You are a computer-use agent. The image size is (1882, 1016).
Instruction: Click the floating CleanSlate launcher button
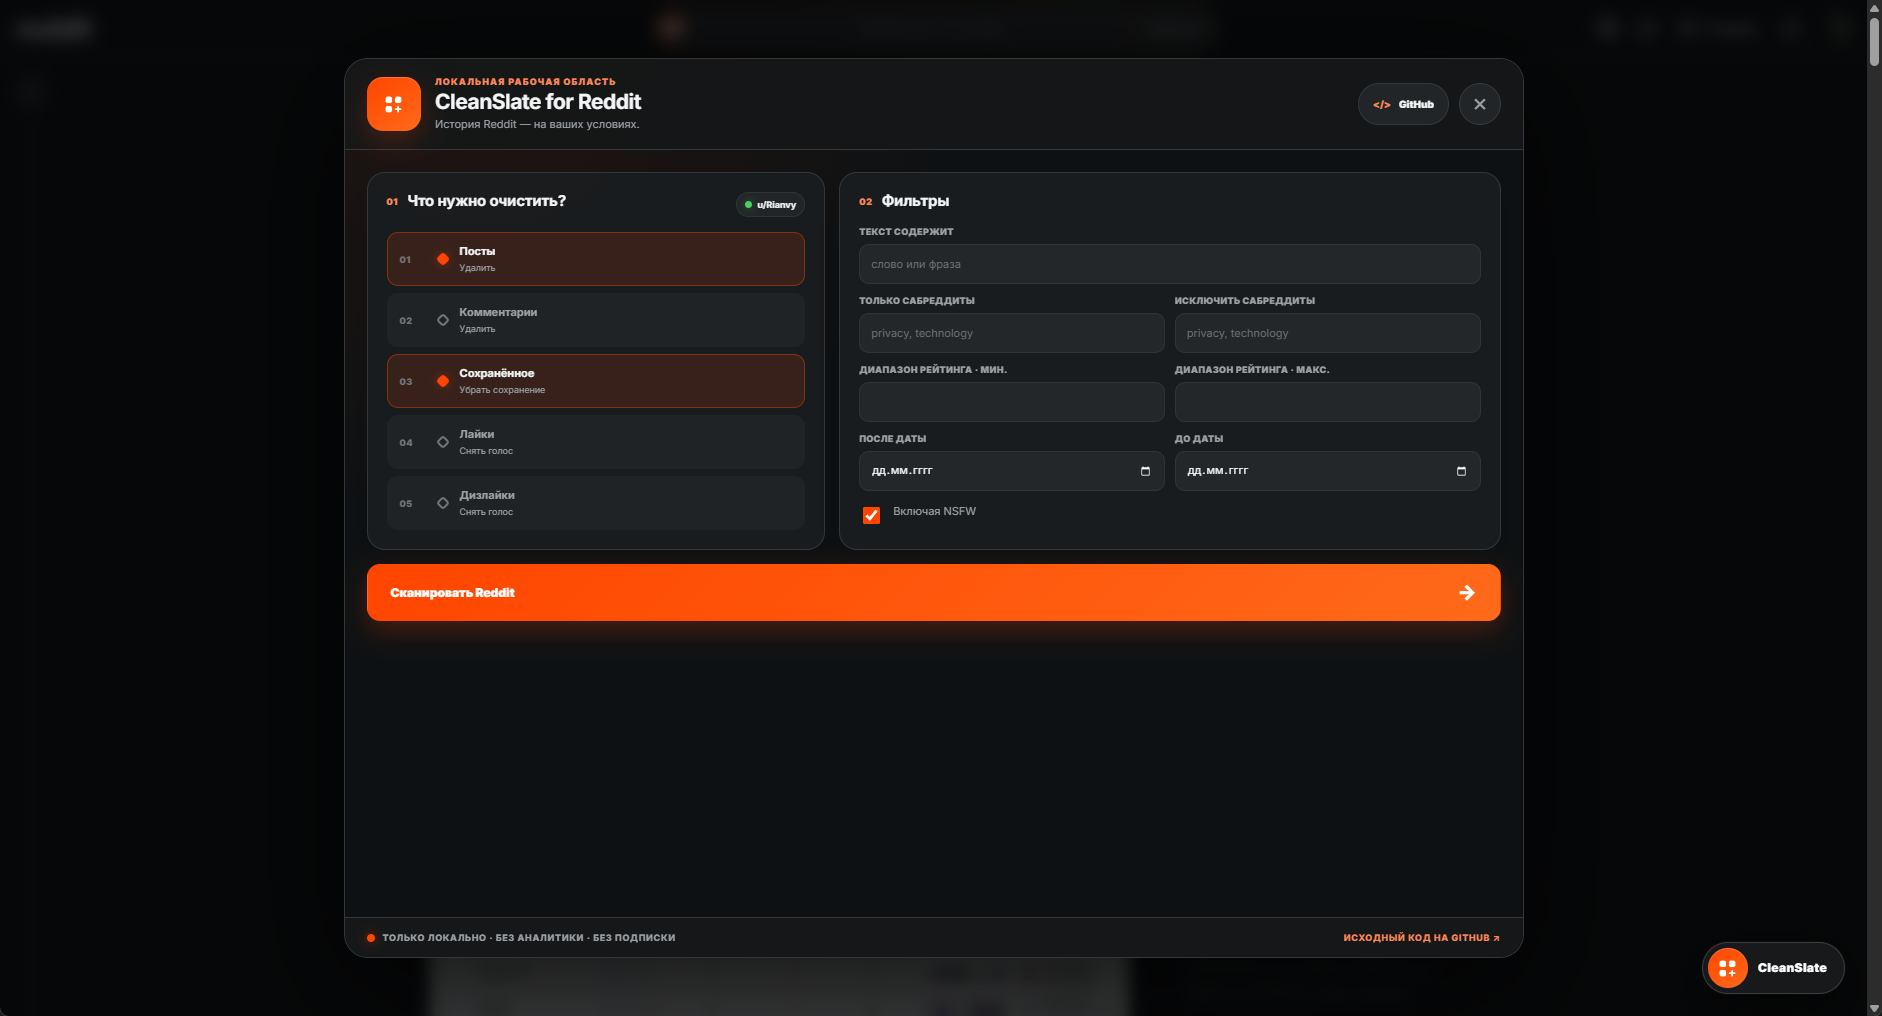1773,968
